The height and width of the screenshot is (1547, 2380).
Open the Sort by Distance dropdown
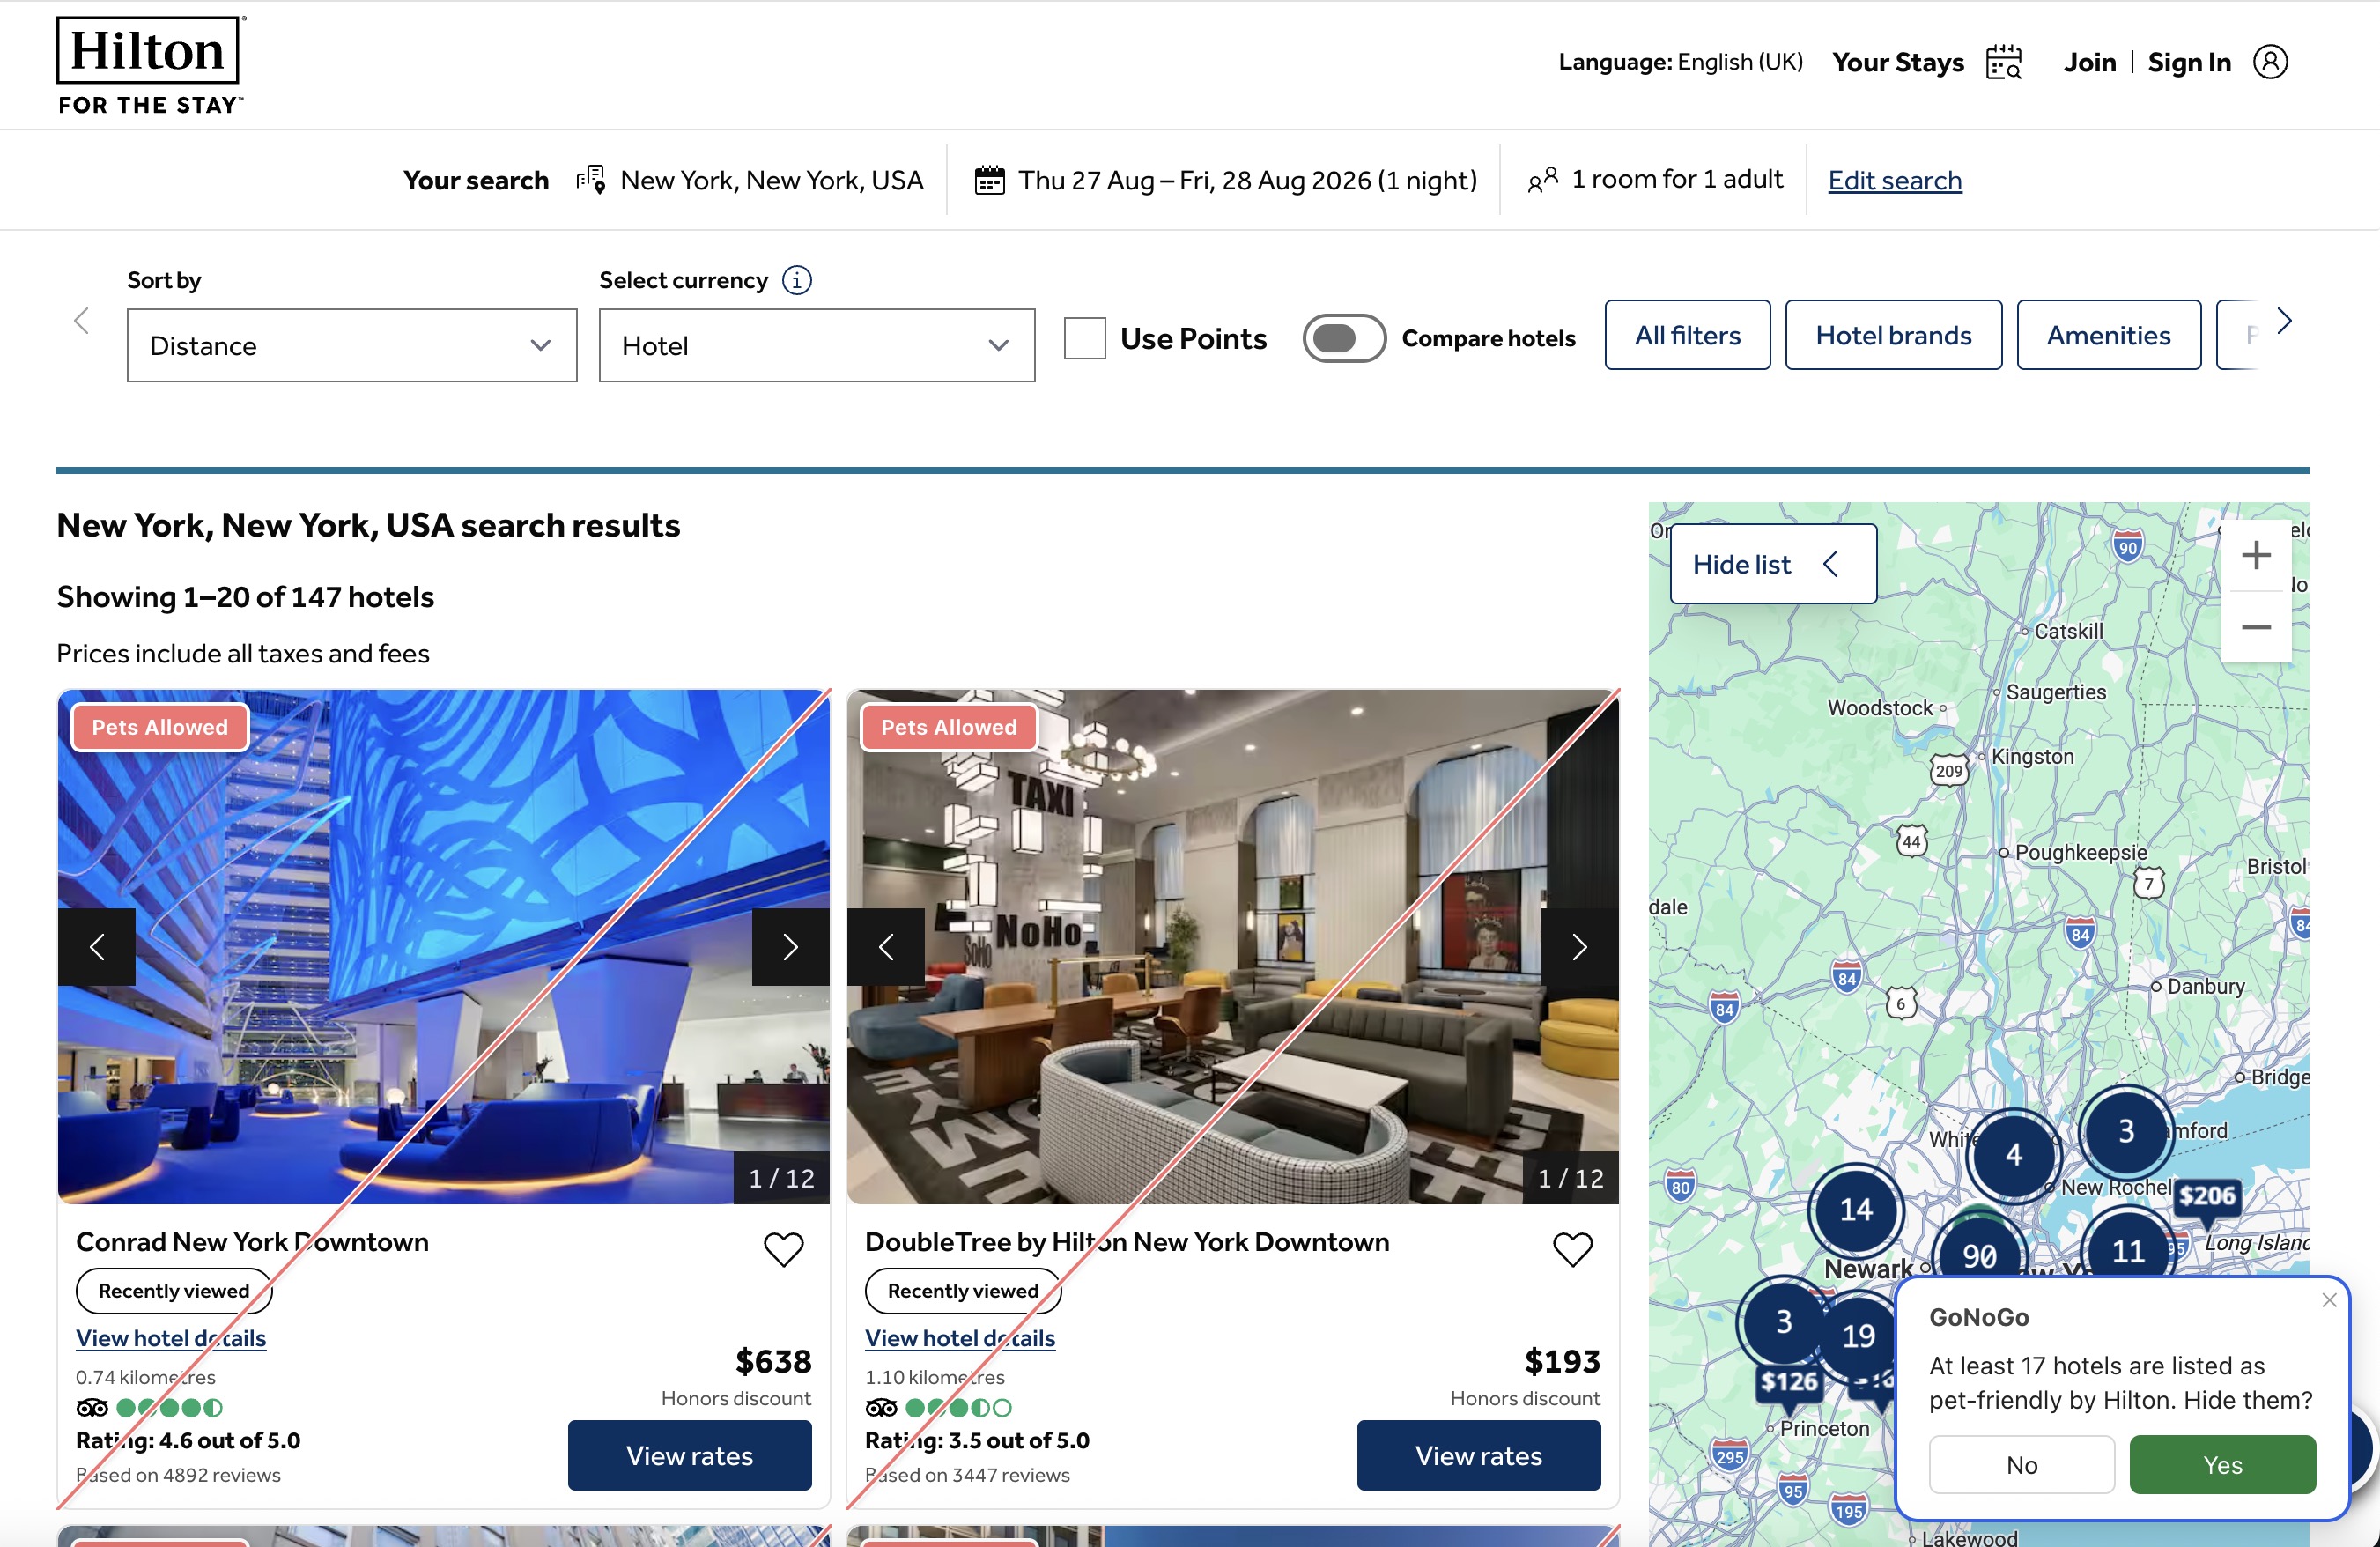(352, 345)
